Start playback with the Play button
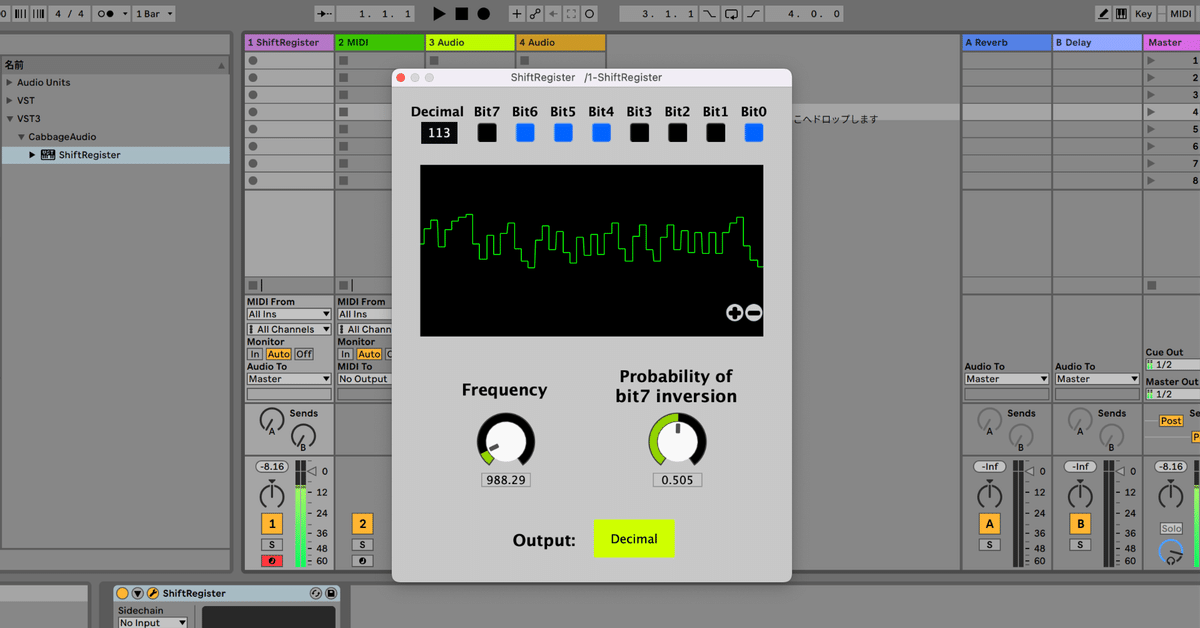The width and height of the screenshot is (1200, 628). pos(439,14)
